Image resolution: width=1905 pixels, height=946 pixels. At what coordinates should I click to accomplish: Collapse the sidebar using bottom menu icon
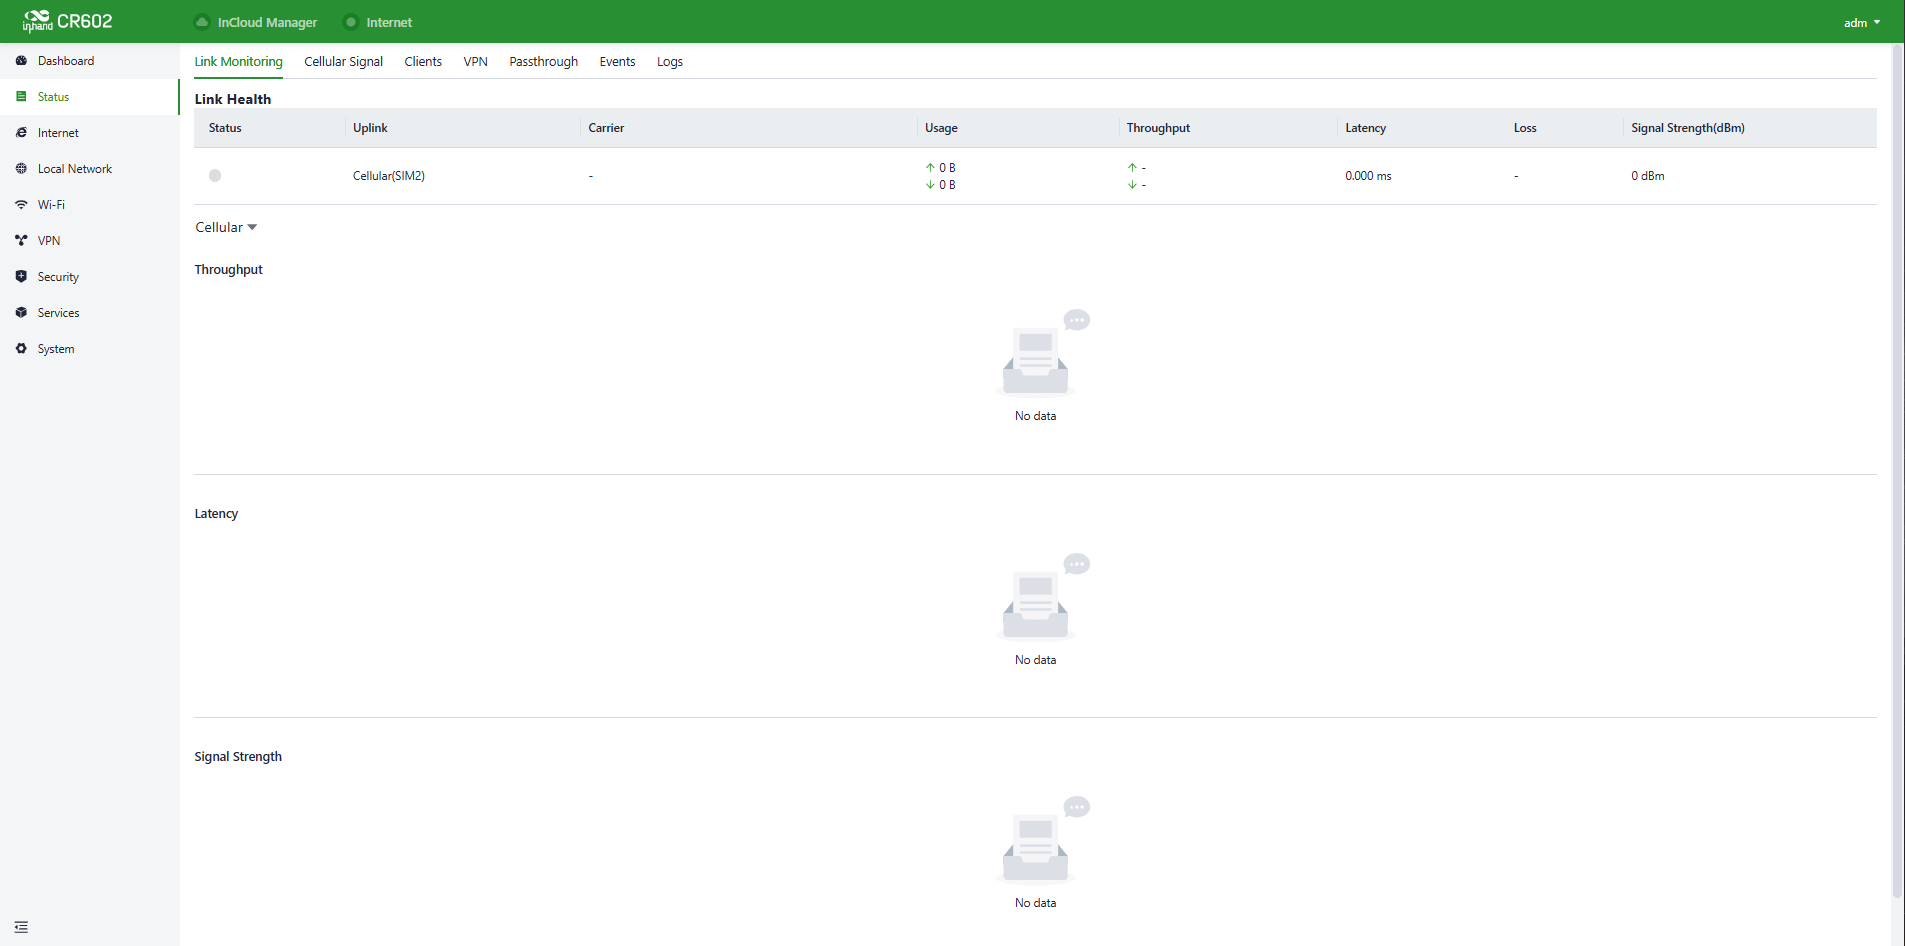pos(21,927)
